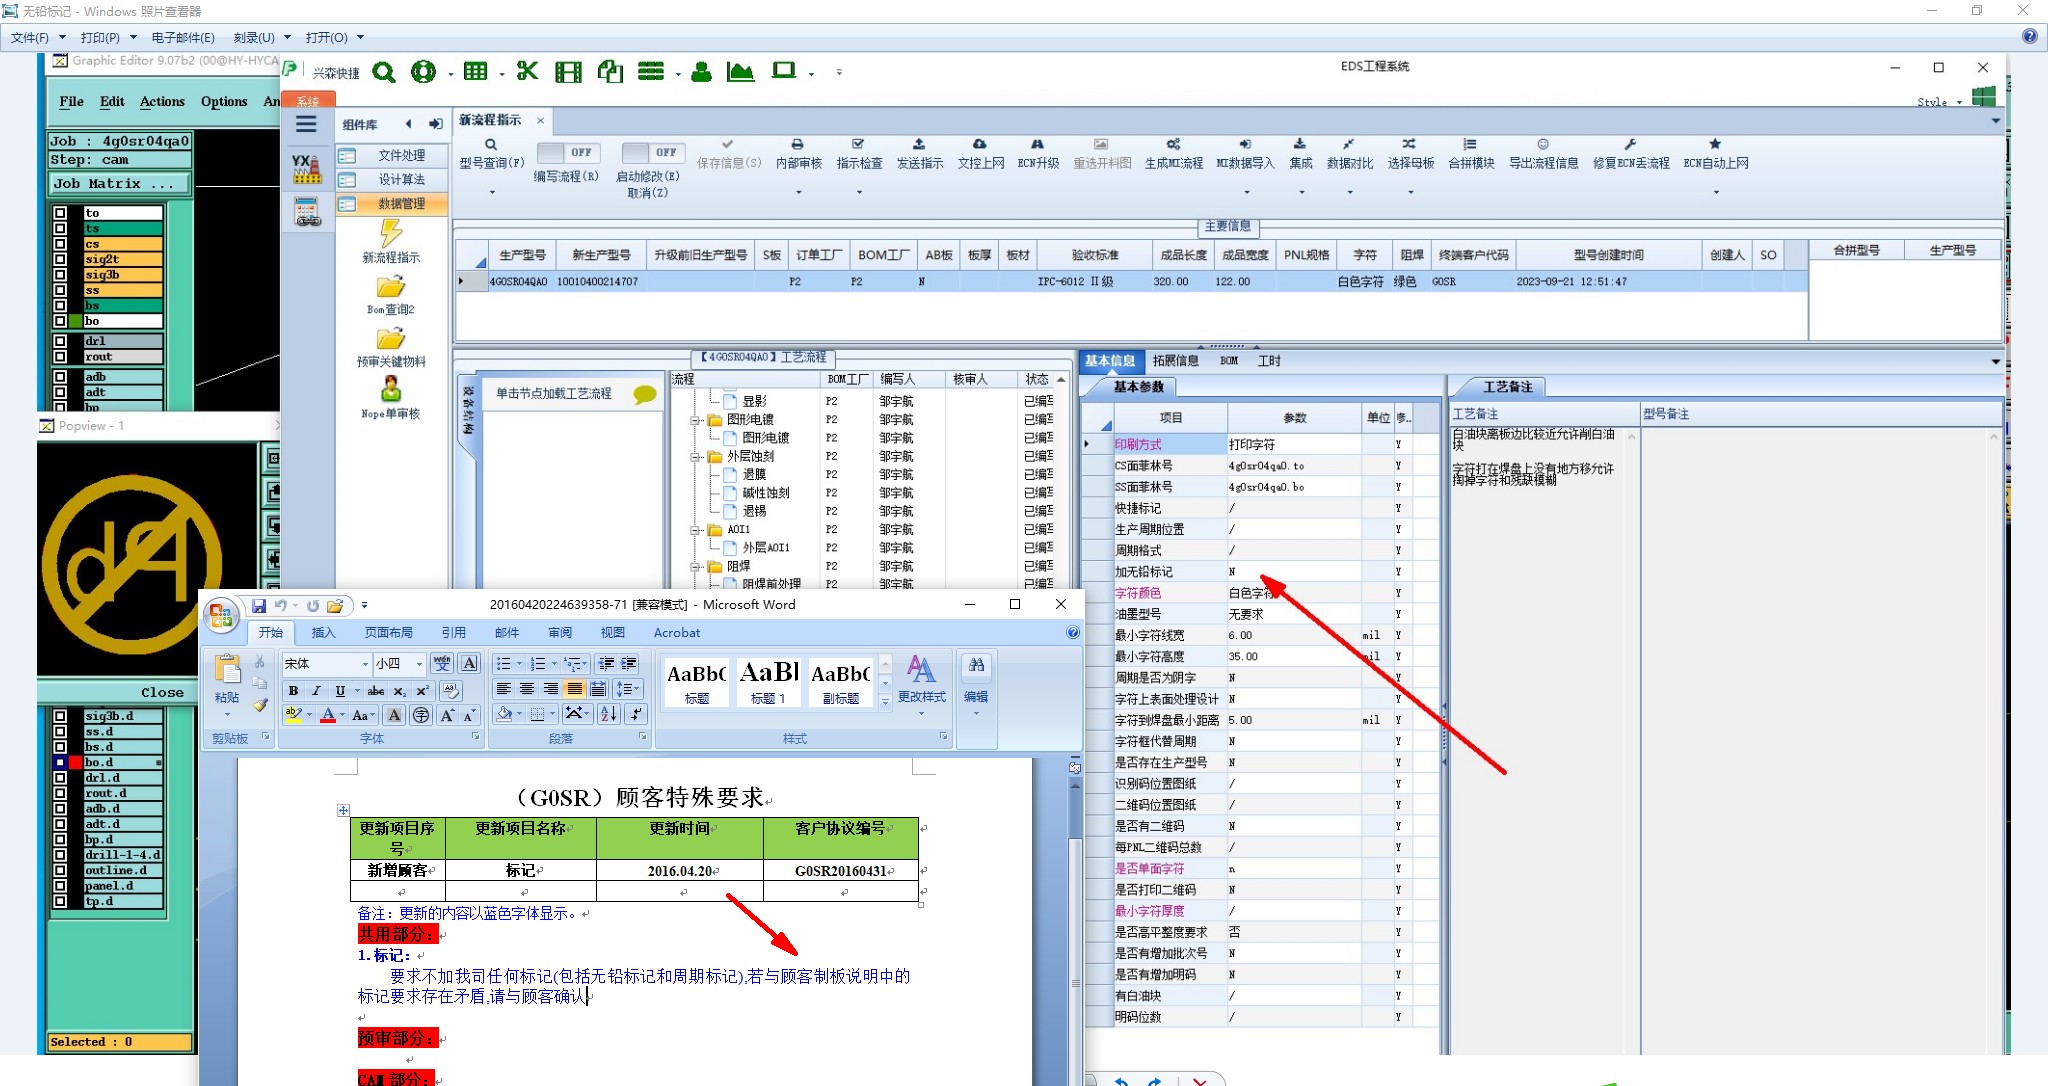
Task: Collapse the 外层蚀刻 tree folder
Action: [695, 457]
